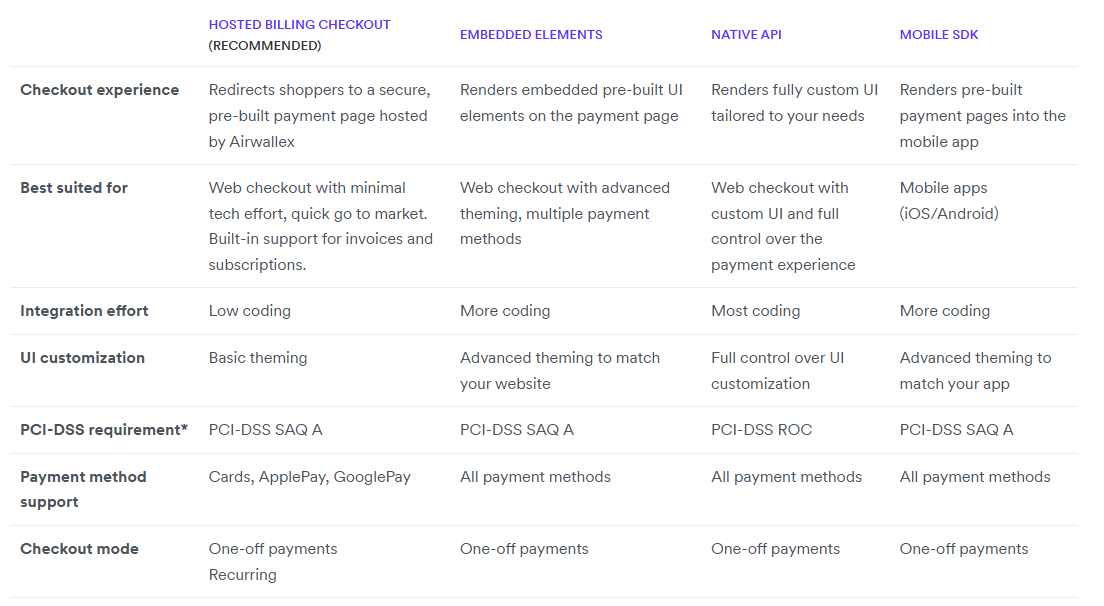1104x606 pixels.
Task: Click the PCI-DSS ROC cell text
Action: (x=761, y=430)
